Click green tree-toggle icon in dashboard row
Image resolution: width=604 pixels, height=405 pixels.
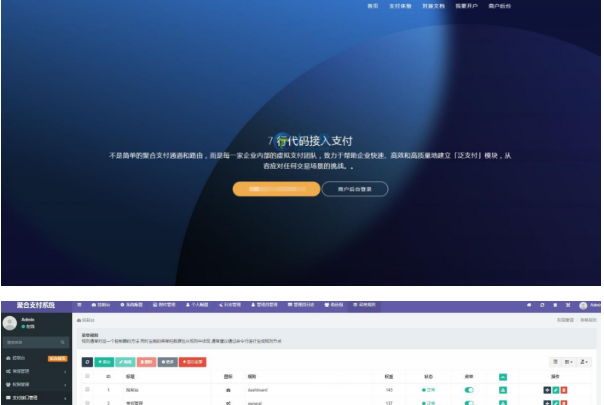[503, 390]
